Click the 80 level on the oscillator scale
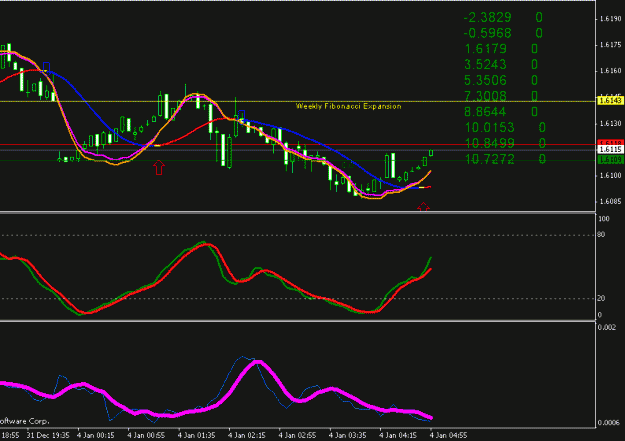The image size is (625, 441). (601, 234)
